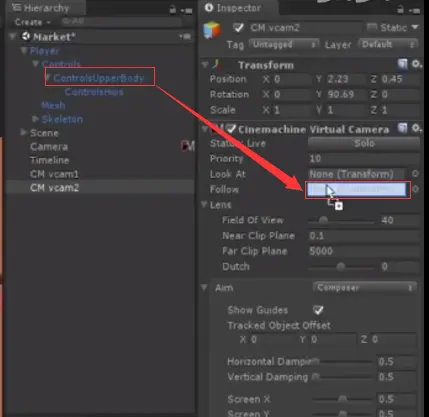This screenshot has width=429, height=417.
Task: Click the CM vcam2 GameObject cube icon
Action: 212,30
